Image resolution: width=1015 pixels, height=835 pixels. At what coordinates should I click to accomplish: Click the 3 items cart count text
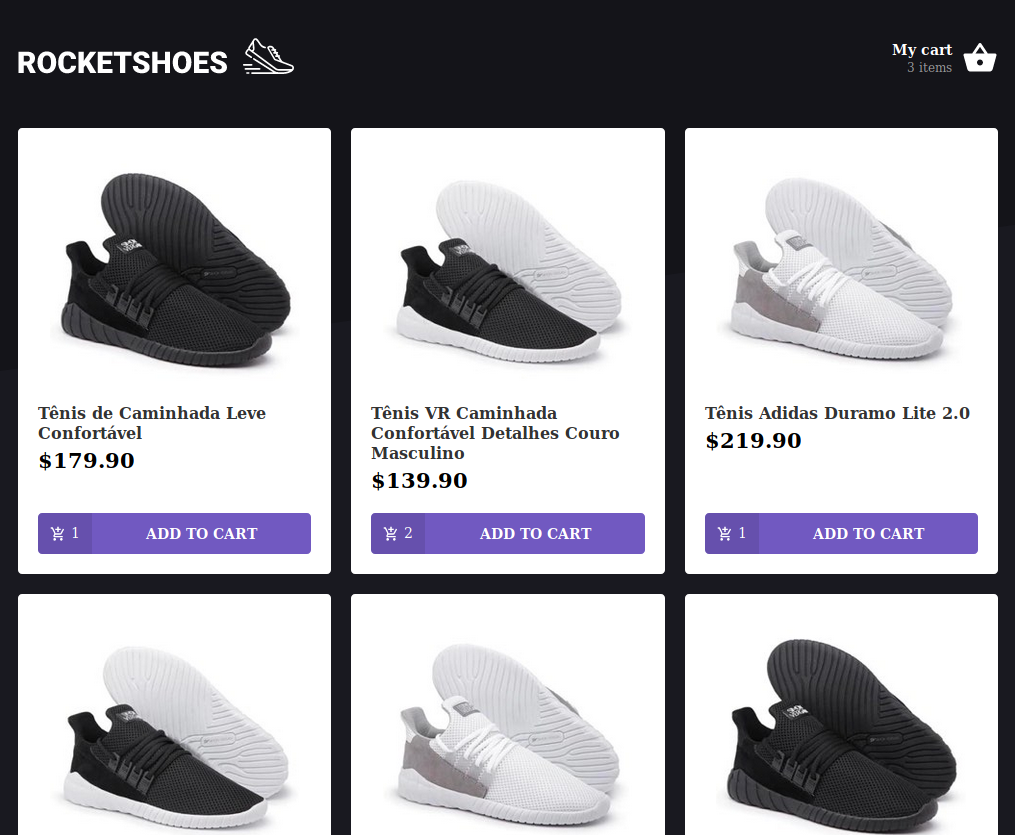929,68
